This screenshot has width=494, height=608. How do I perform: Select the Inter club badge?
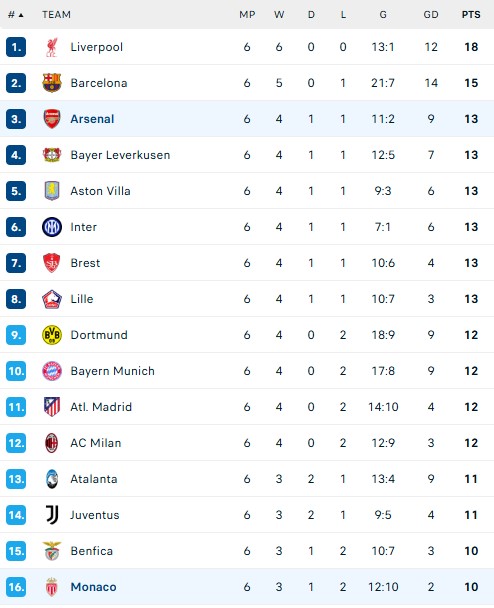(52, 227)
